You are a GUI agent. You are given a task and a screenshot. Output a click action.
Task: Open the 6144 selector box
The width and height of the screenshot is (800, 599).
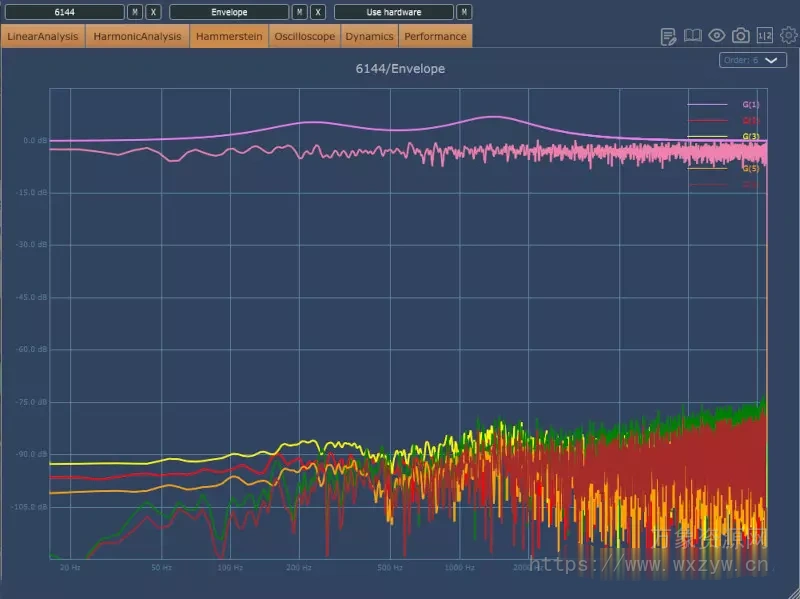[64, 12]
